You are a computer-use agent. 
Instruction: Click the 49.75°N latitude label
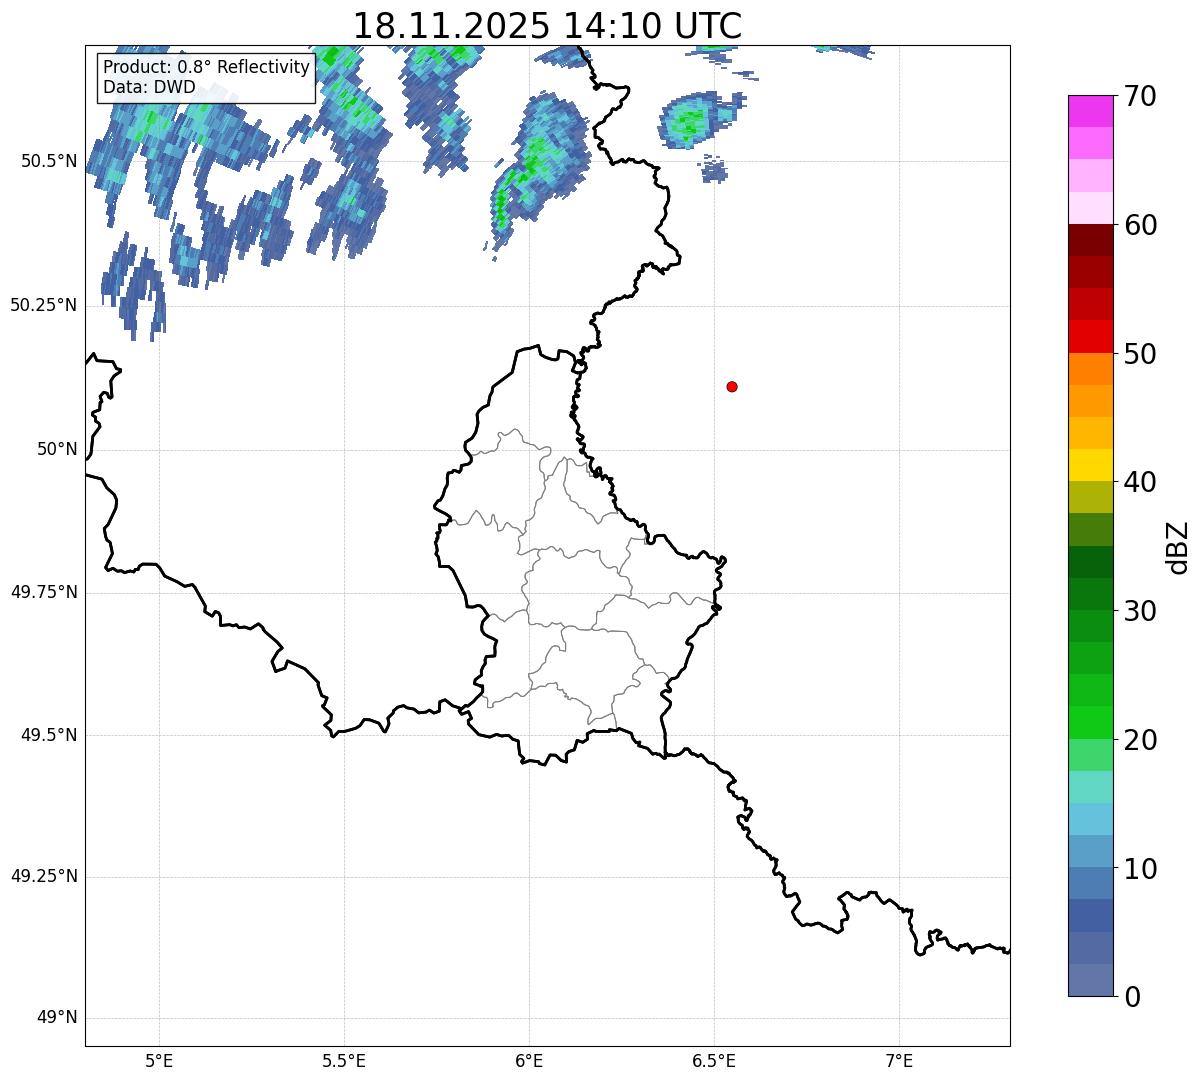43,592
